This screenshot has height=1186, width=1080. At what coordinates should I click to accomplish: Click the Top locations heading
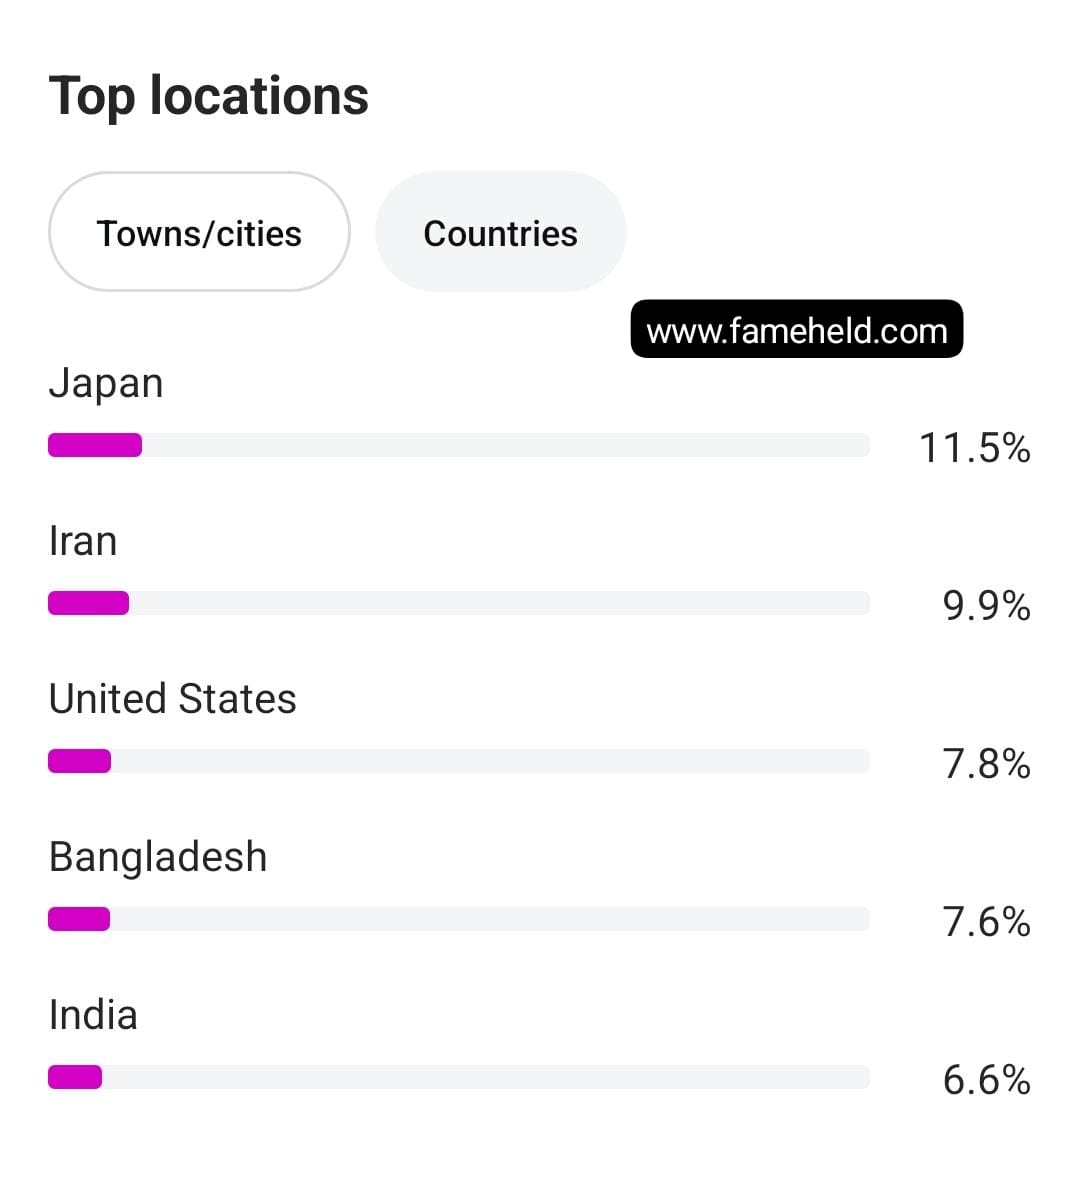(209, 97)
